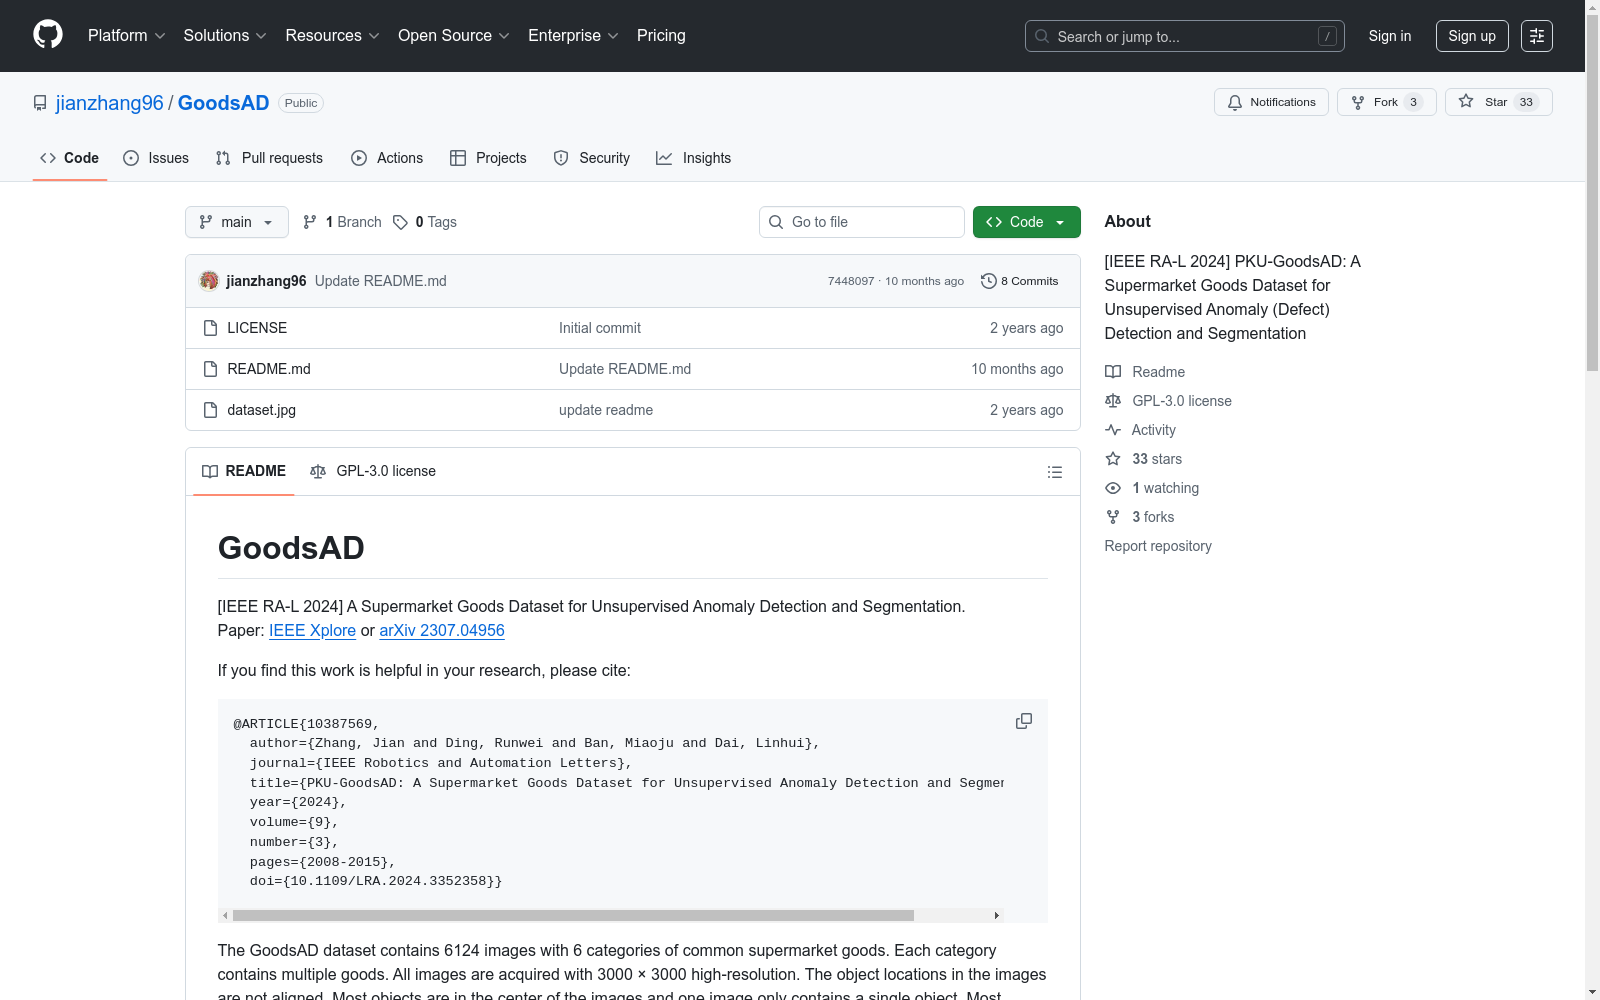Open the jianzhang96 owner link
1600x1000 pixels.
(110, 103)
